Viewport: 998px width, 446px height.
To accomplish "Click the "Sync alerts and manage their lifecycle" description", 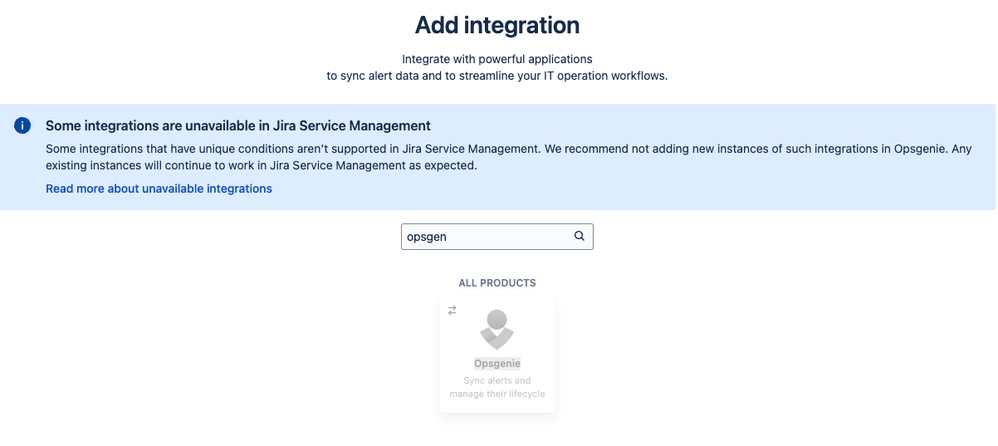I will click(x=497, y=387).
